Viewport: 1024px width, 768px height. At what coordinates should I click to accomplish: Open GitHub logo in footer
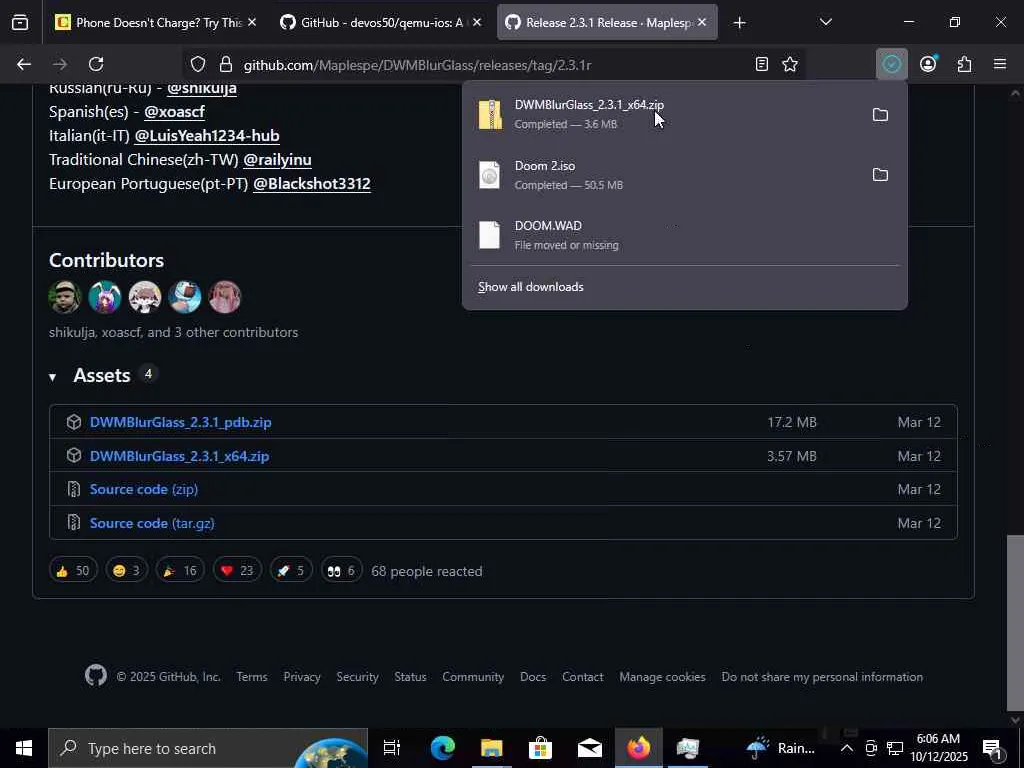(x=96, y=676)
